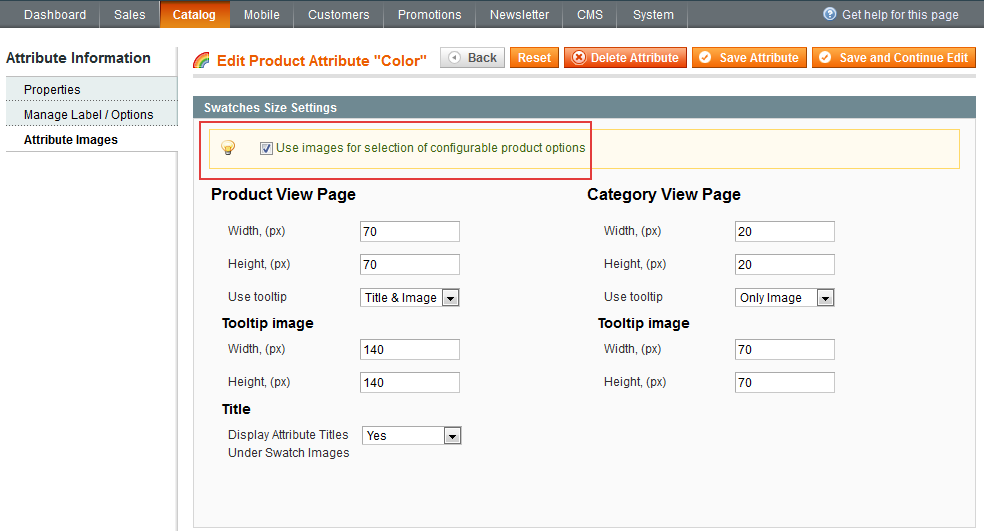Click the lightbulb hint icon
Viewport: 984px width, 531px height.
click(x=228, y=148)
